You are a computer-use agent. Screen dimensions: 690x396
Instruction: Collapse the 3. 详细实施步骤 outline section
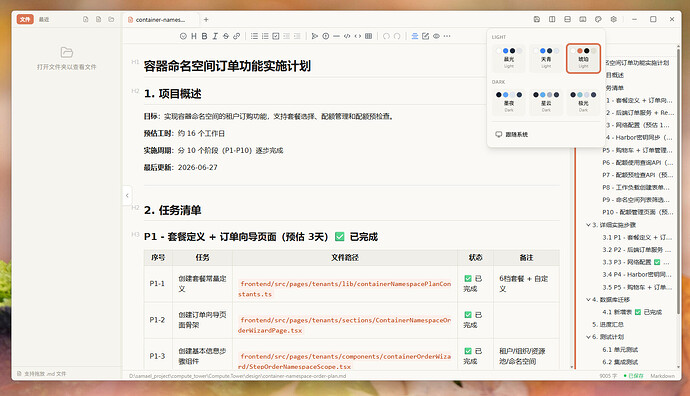(x=588, y=225)
